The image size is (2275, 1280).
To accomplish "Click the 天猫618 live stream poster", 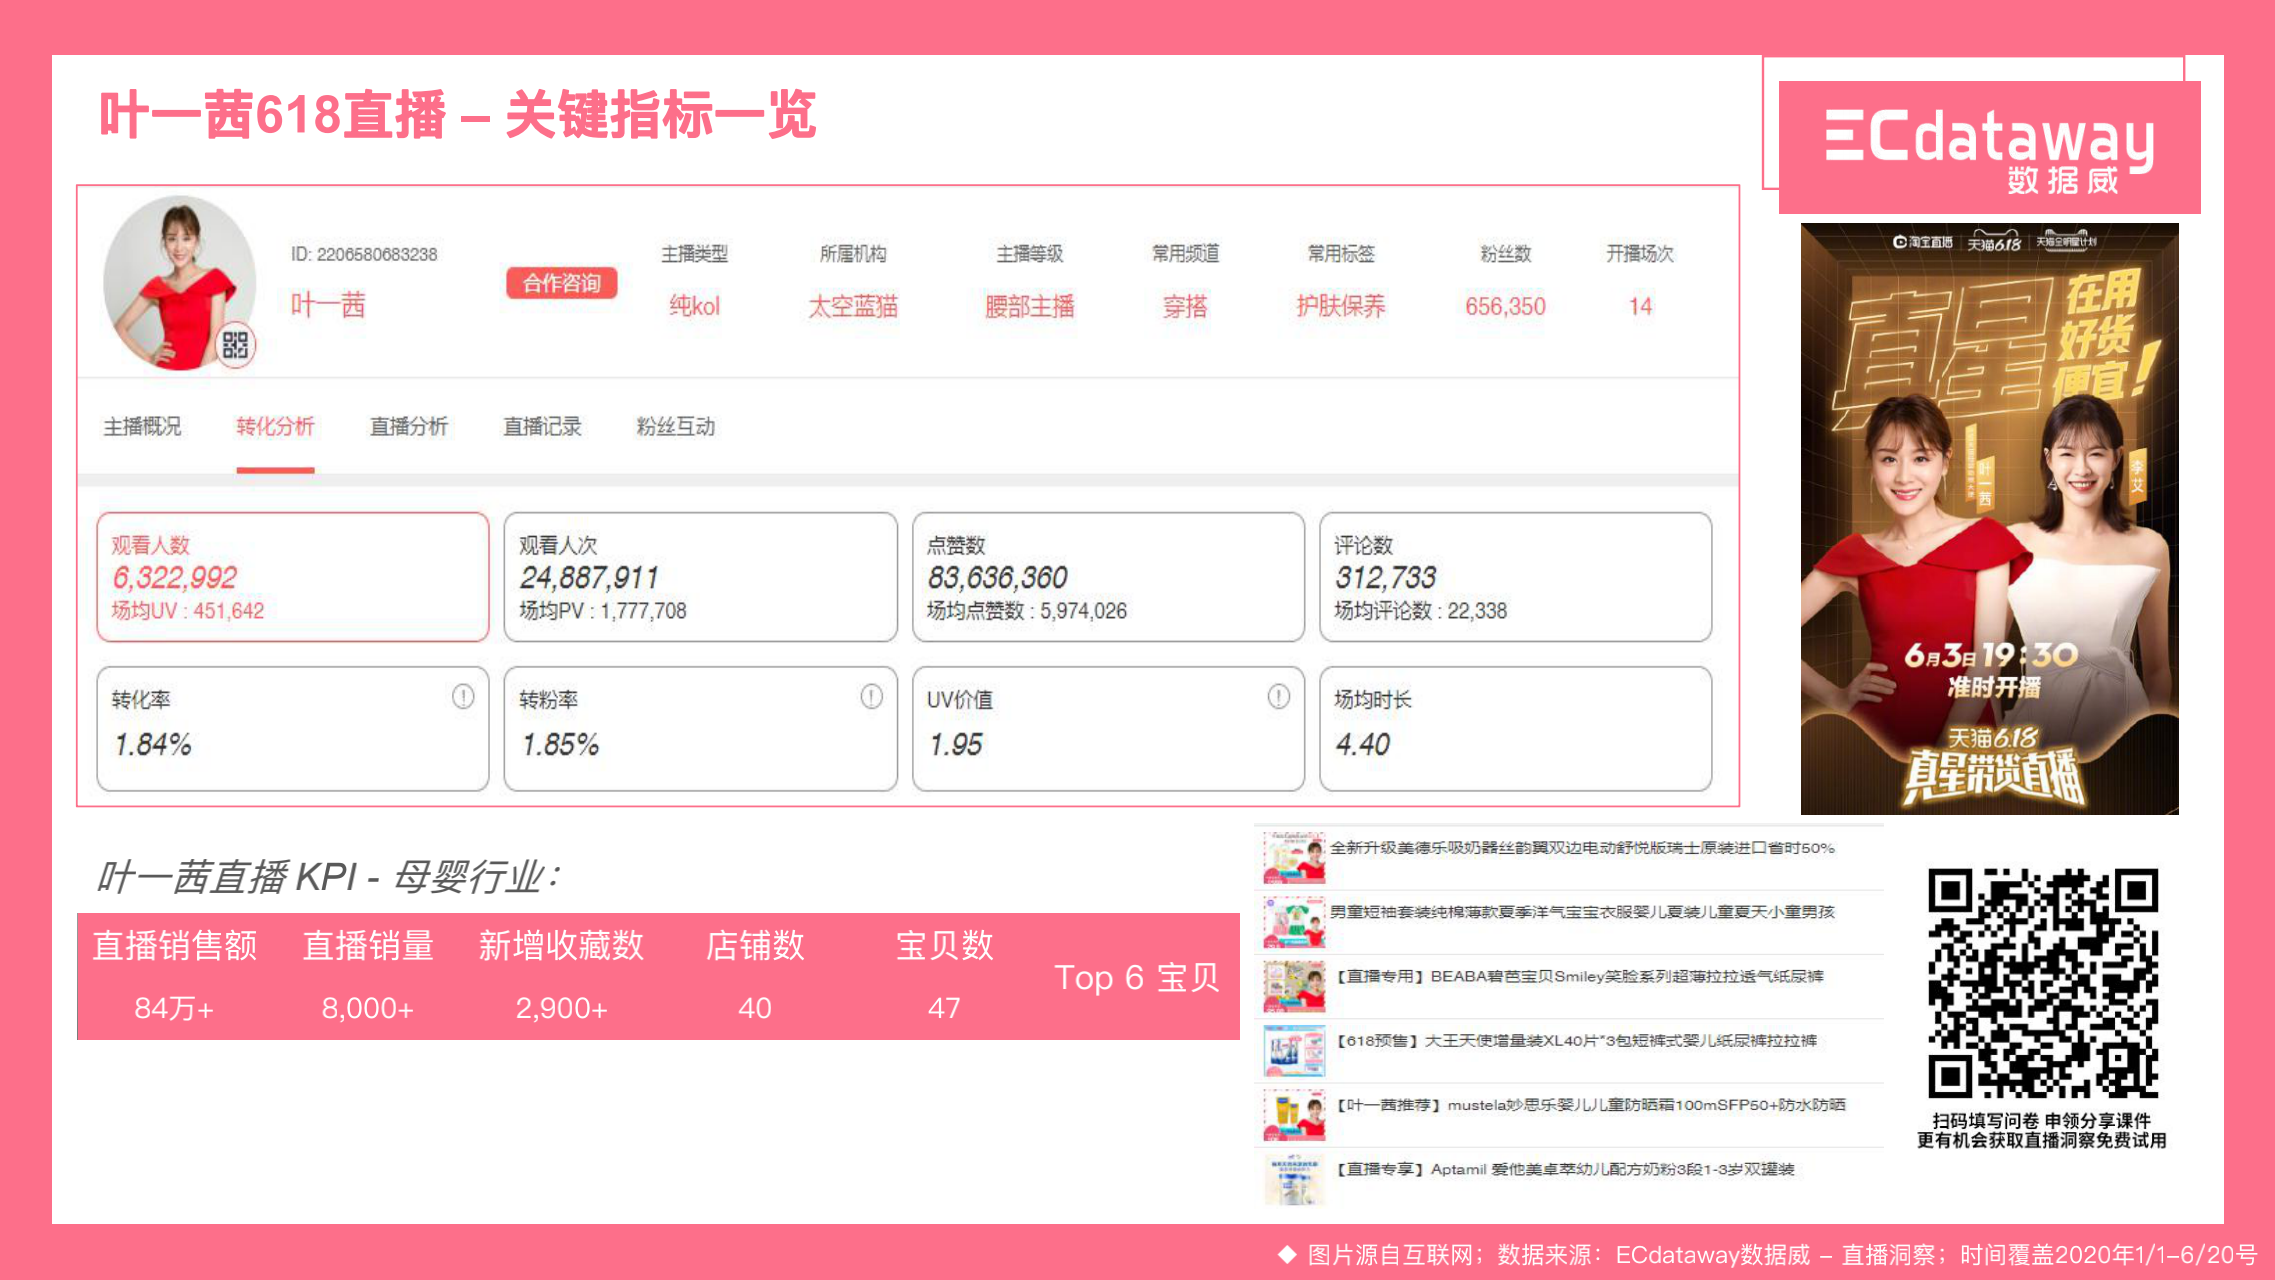I will (x=1989, y=519).
